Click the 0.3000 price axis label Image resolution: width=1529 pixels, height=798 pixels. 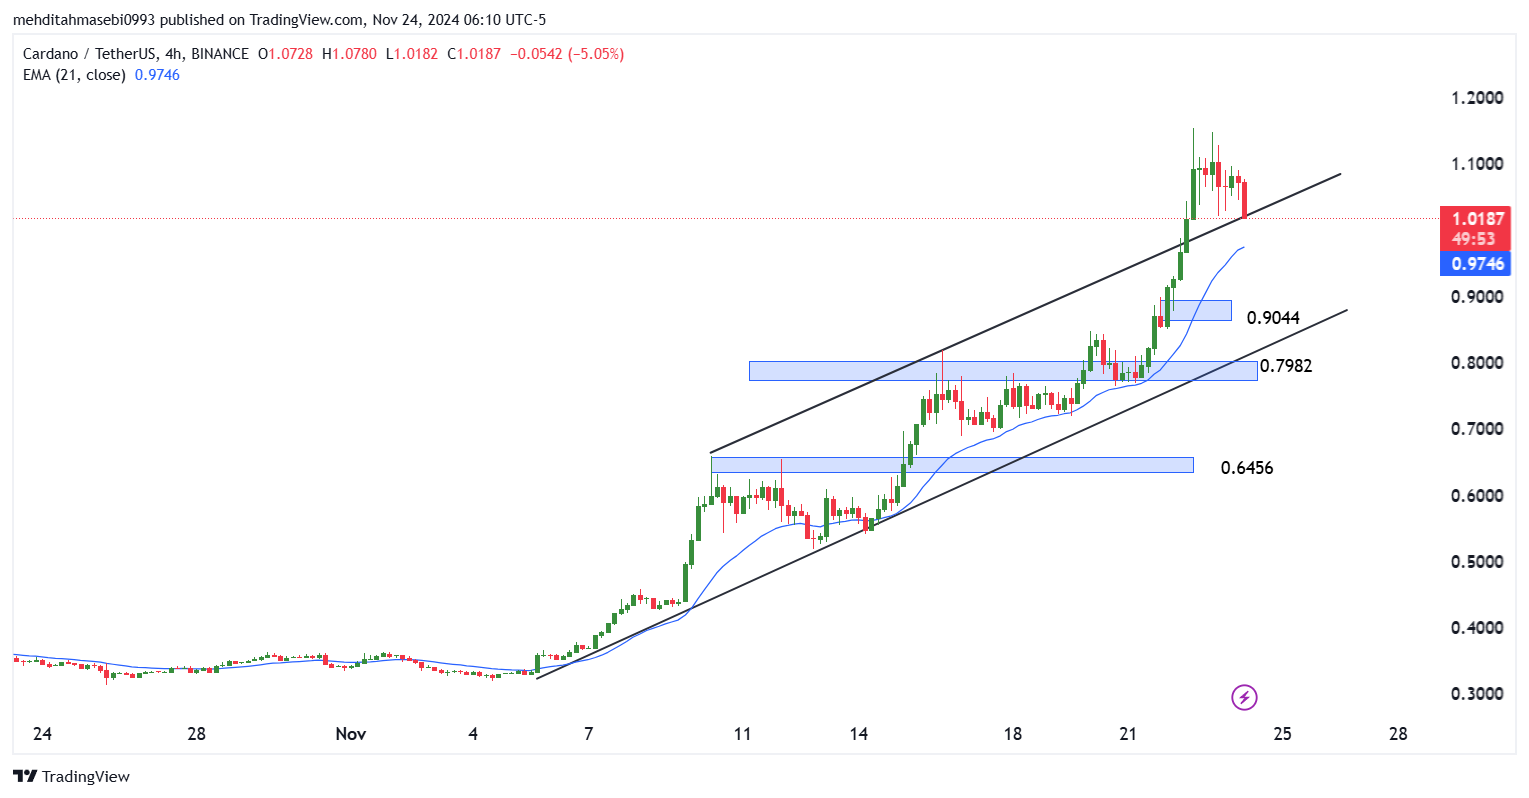1477,694
